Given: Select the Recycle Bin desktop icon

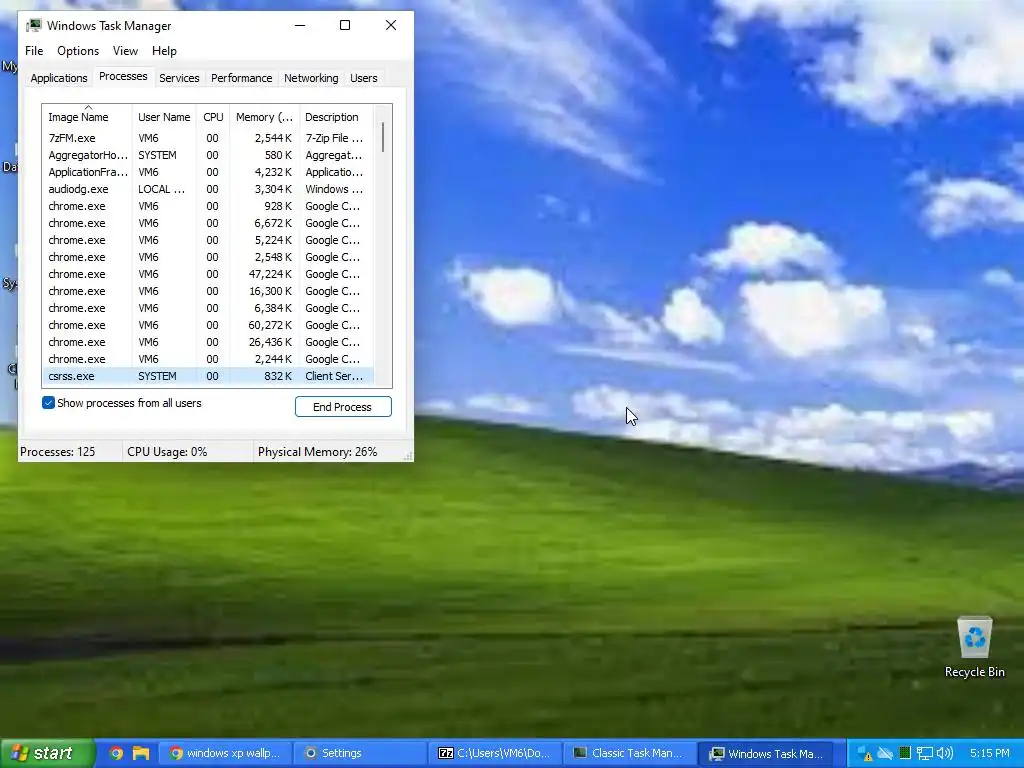Looking at the screenshot, I should pyautogui.click(x=974, y=647).
